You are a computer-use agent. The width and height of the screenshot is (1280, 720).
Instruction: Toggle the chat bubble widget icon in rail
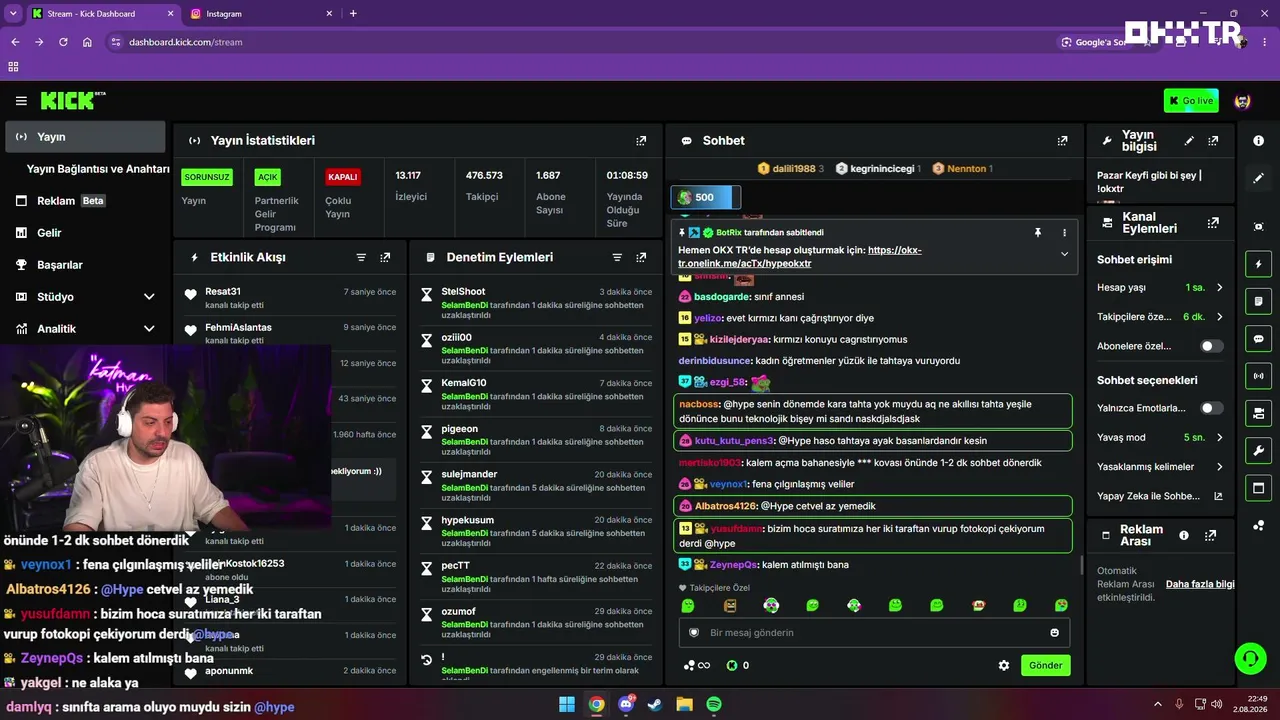pos(1258,339)
